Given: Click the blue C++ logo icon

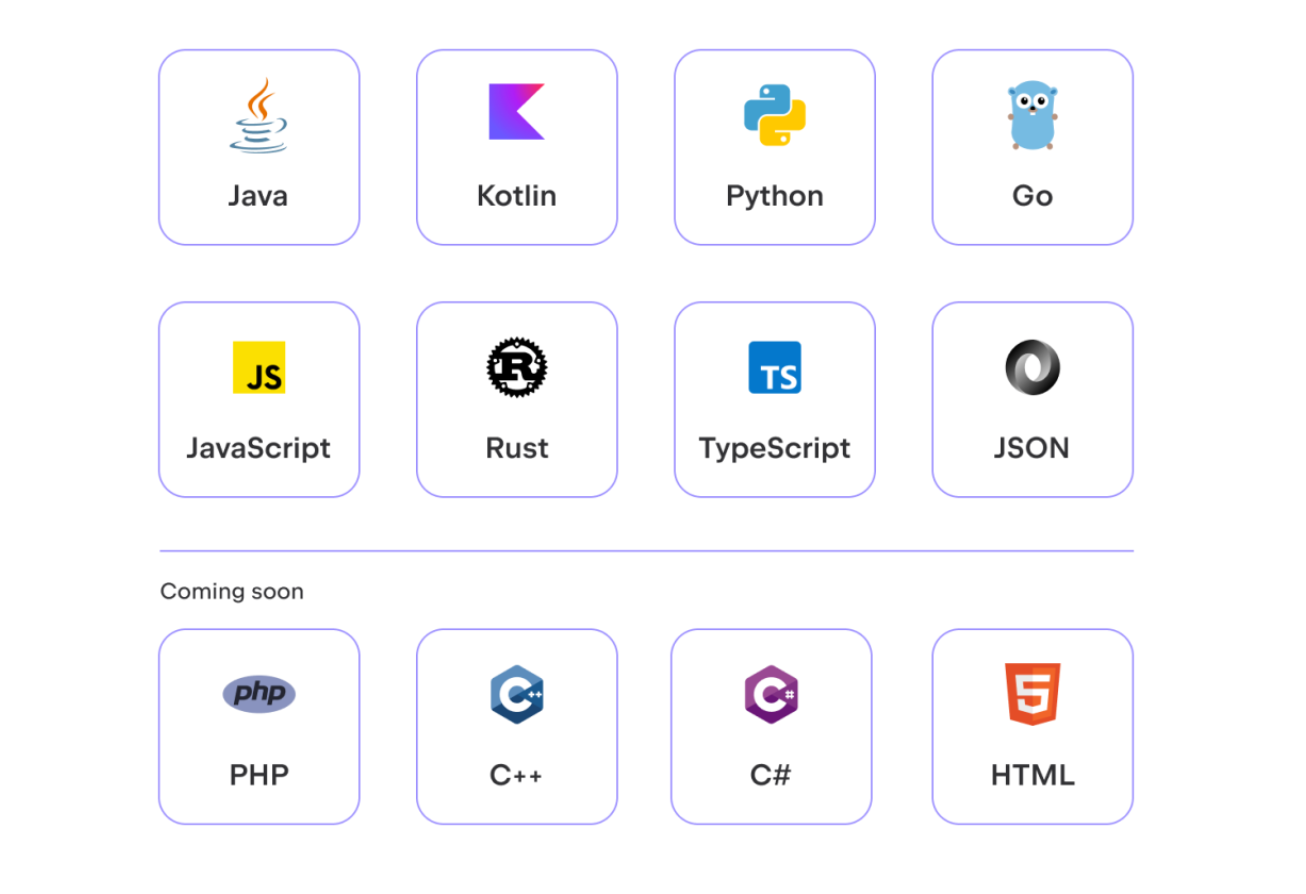Looking at the screenshot, I should pyautogui.click(x=516, y=693).
